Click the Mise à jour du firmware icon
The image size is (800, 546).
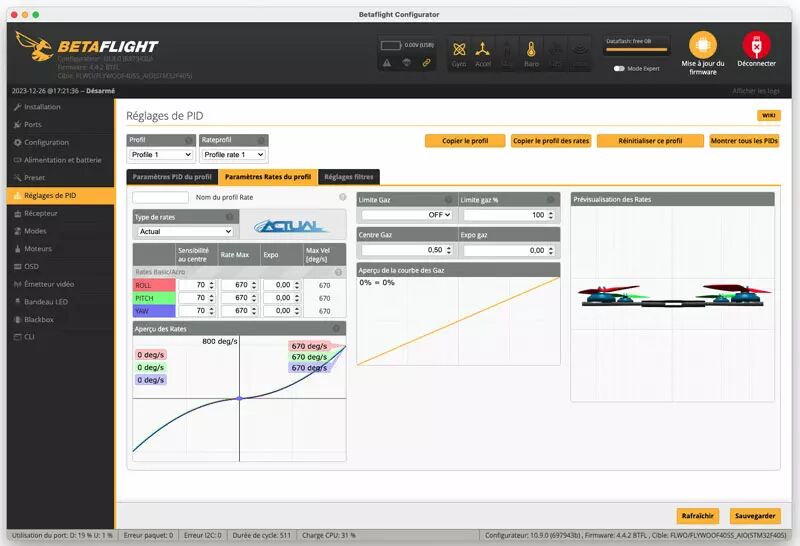point(703,45)
